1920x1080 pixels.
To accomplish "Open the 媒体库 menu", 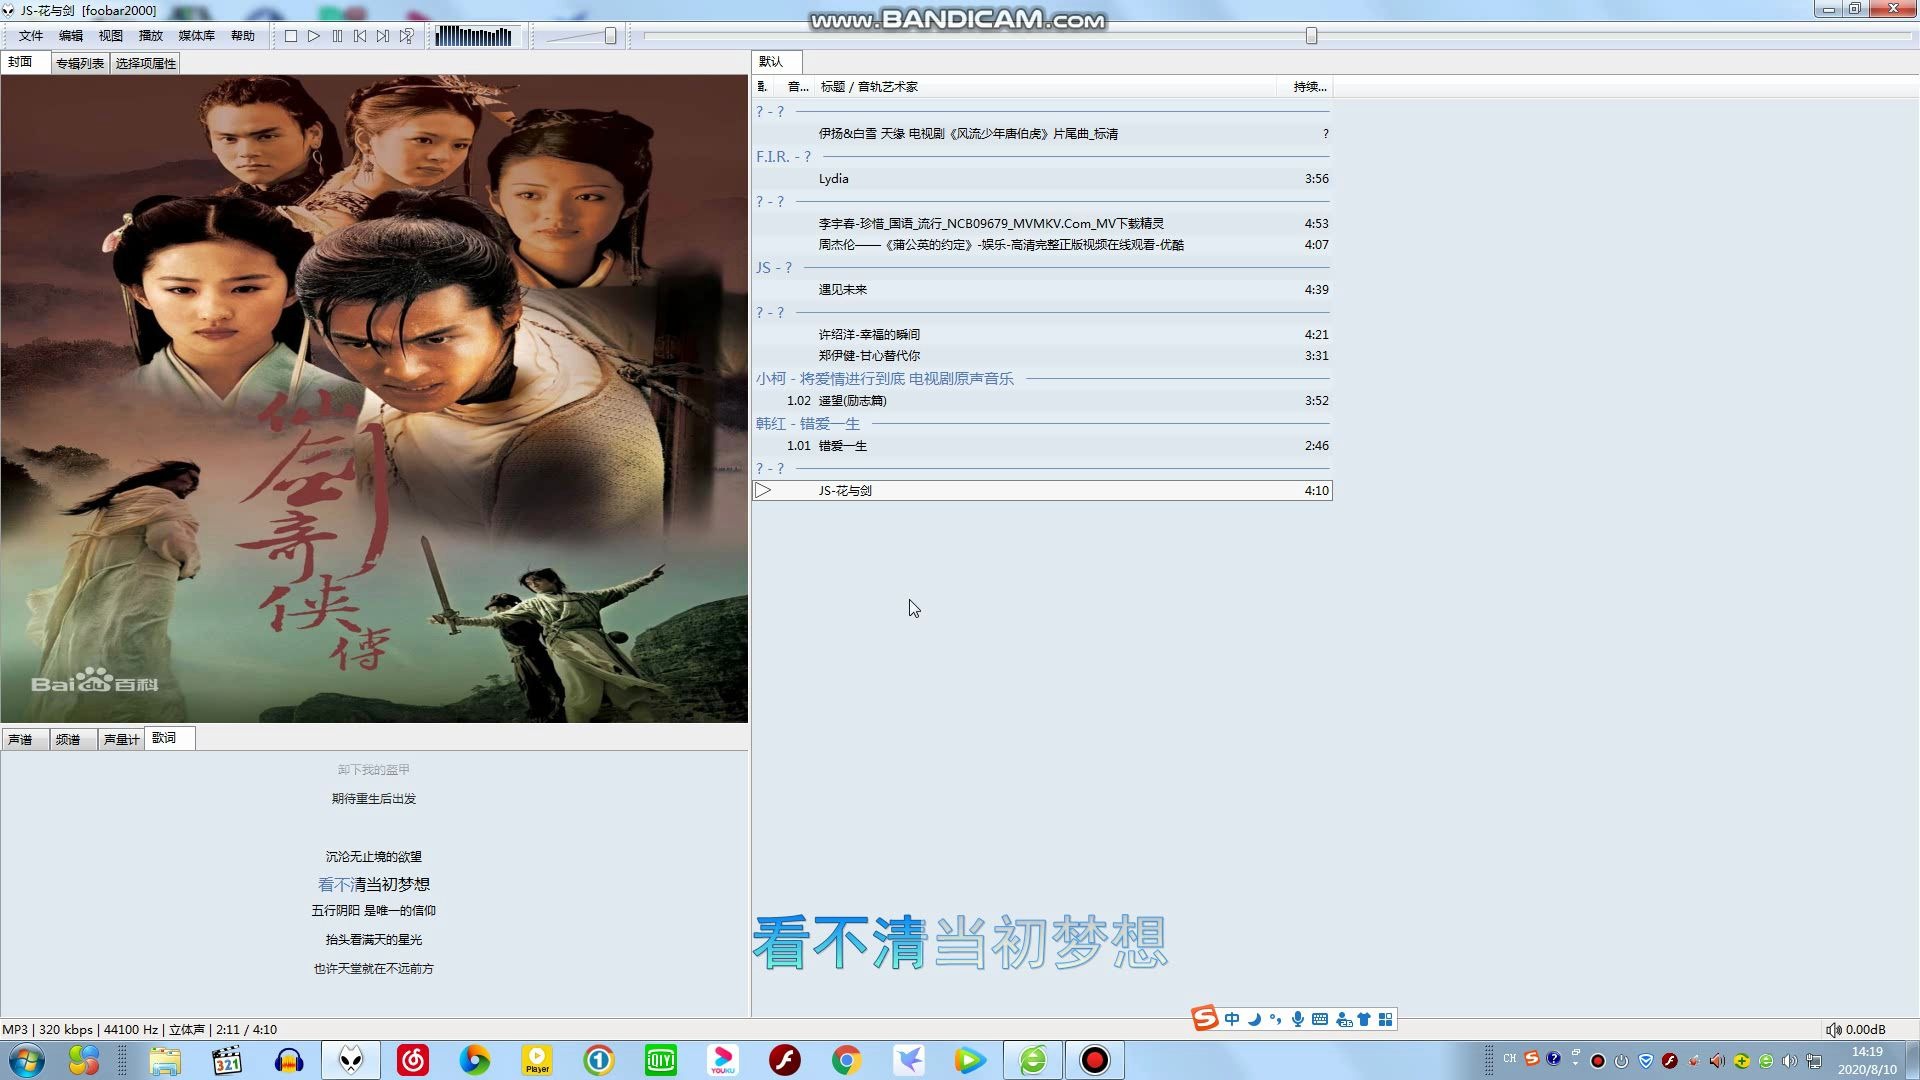I will [197, 36].
